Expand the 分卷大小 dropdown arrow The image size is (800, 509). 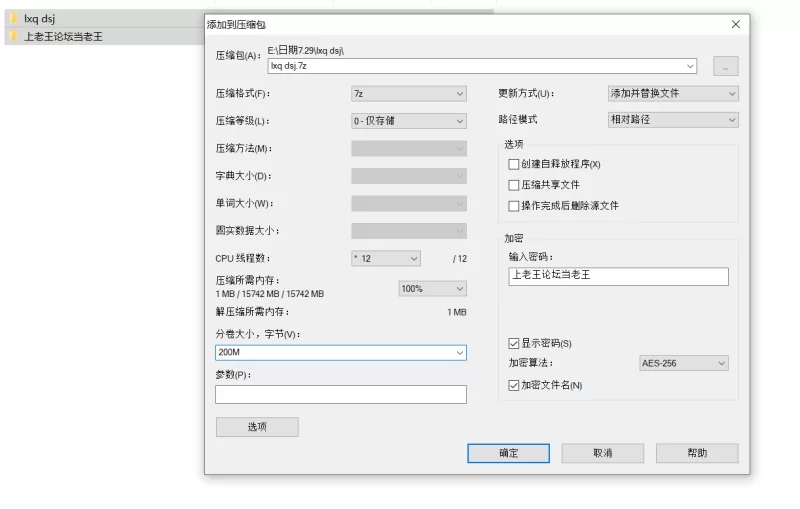click(x=460, y=352)
